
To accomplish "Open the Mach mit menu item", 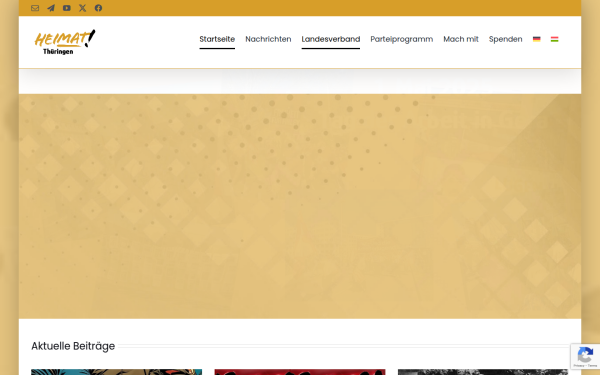I will point(461,39).
